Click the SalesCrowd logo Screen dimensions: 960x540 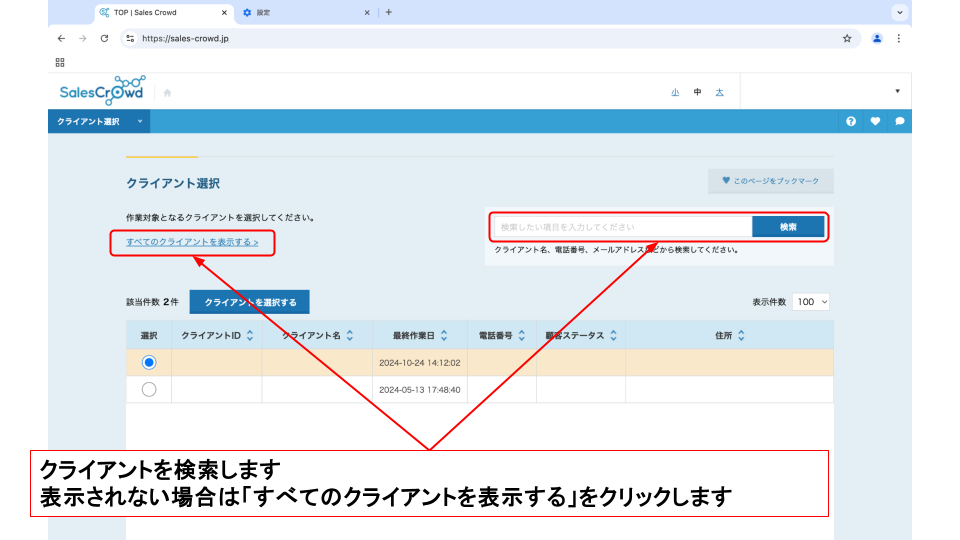pos(101,90)
